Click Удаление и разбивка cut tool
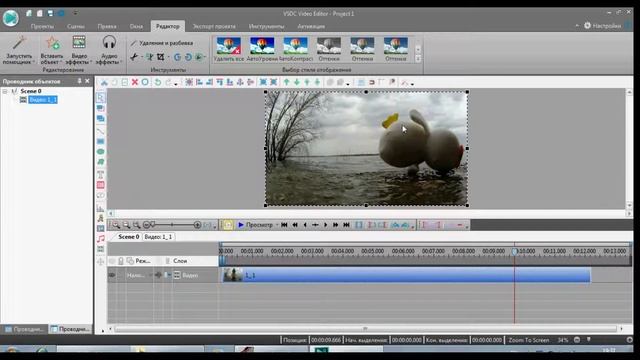Viewport: 640px width, 360px height. click(x=162, y=43)
